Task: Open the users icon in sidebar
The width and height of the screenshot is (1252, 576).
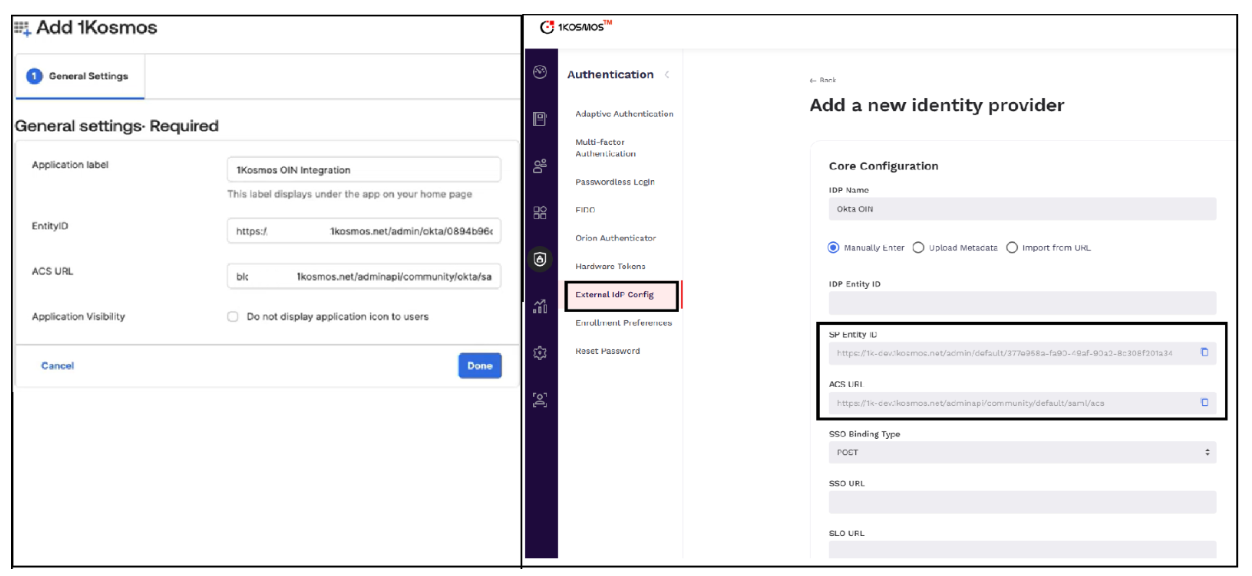Action: 541,166
